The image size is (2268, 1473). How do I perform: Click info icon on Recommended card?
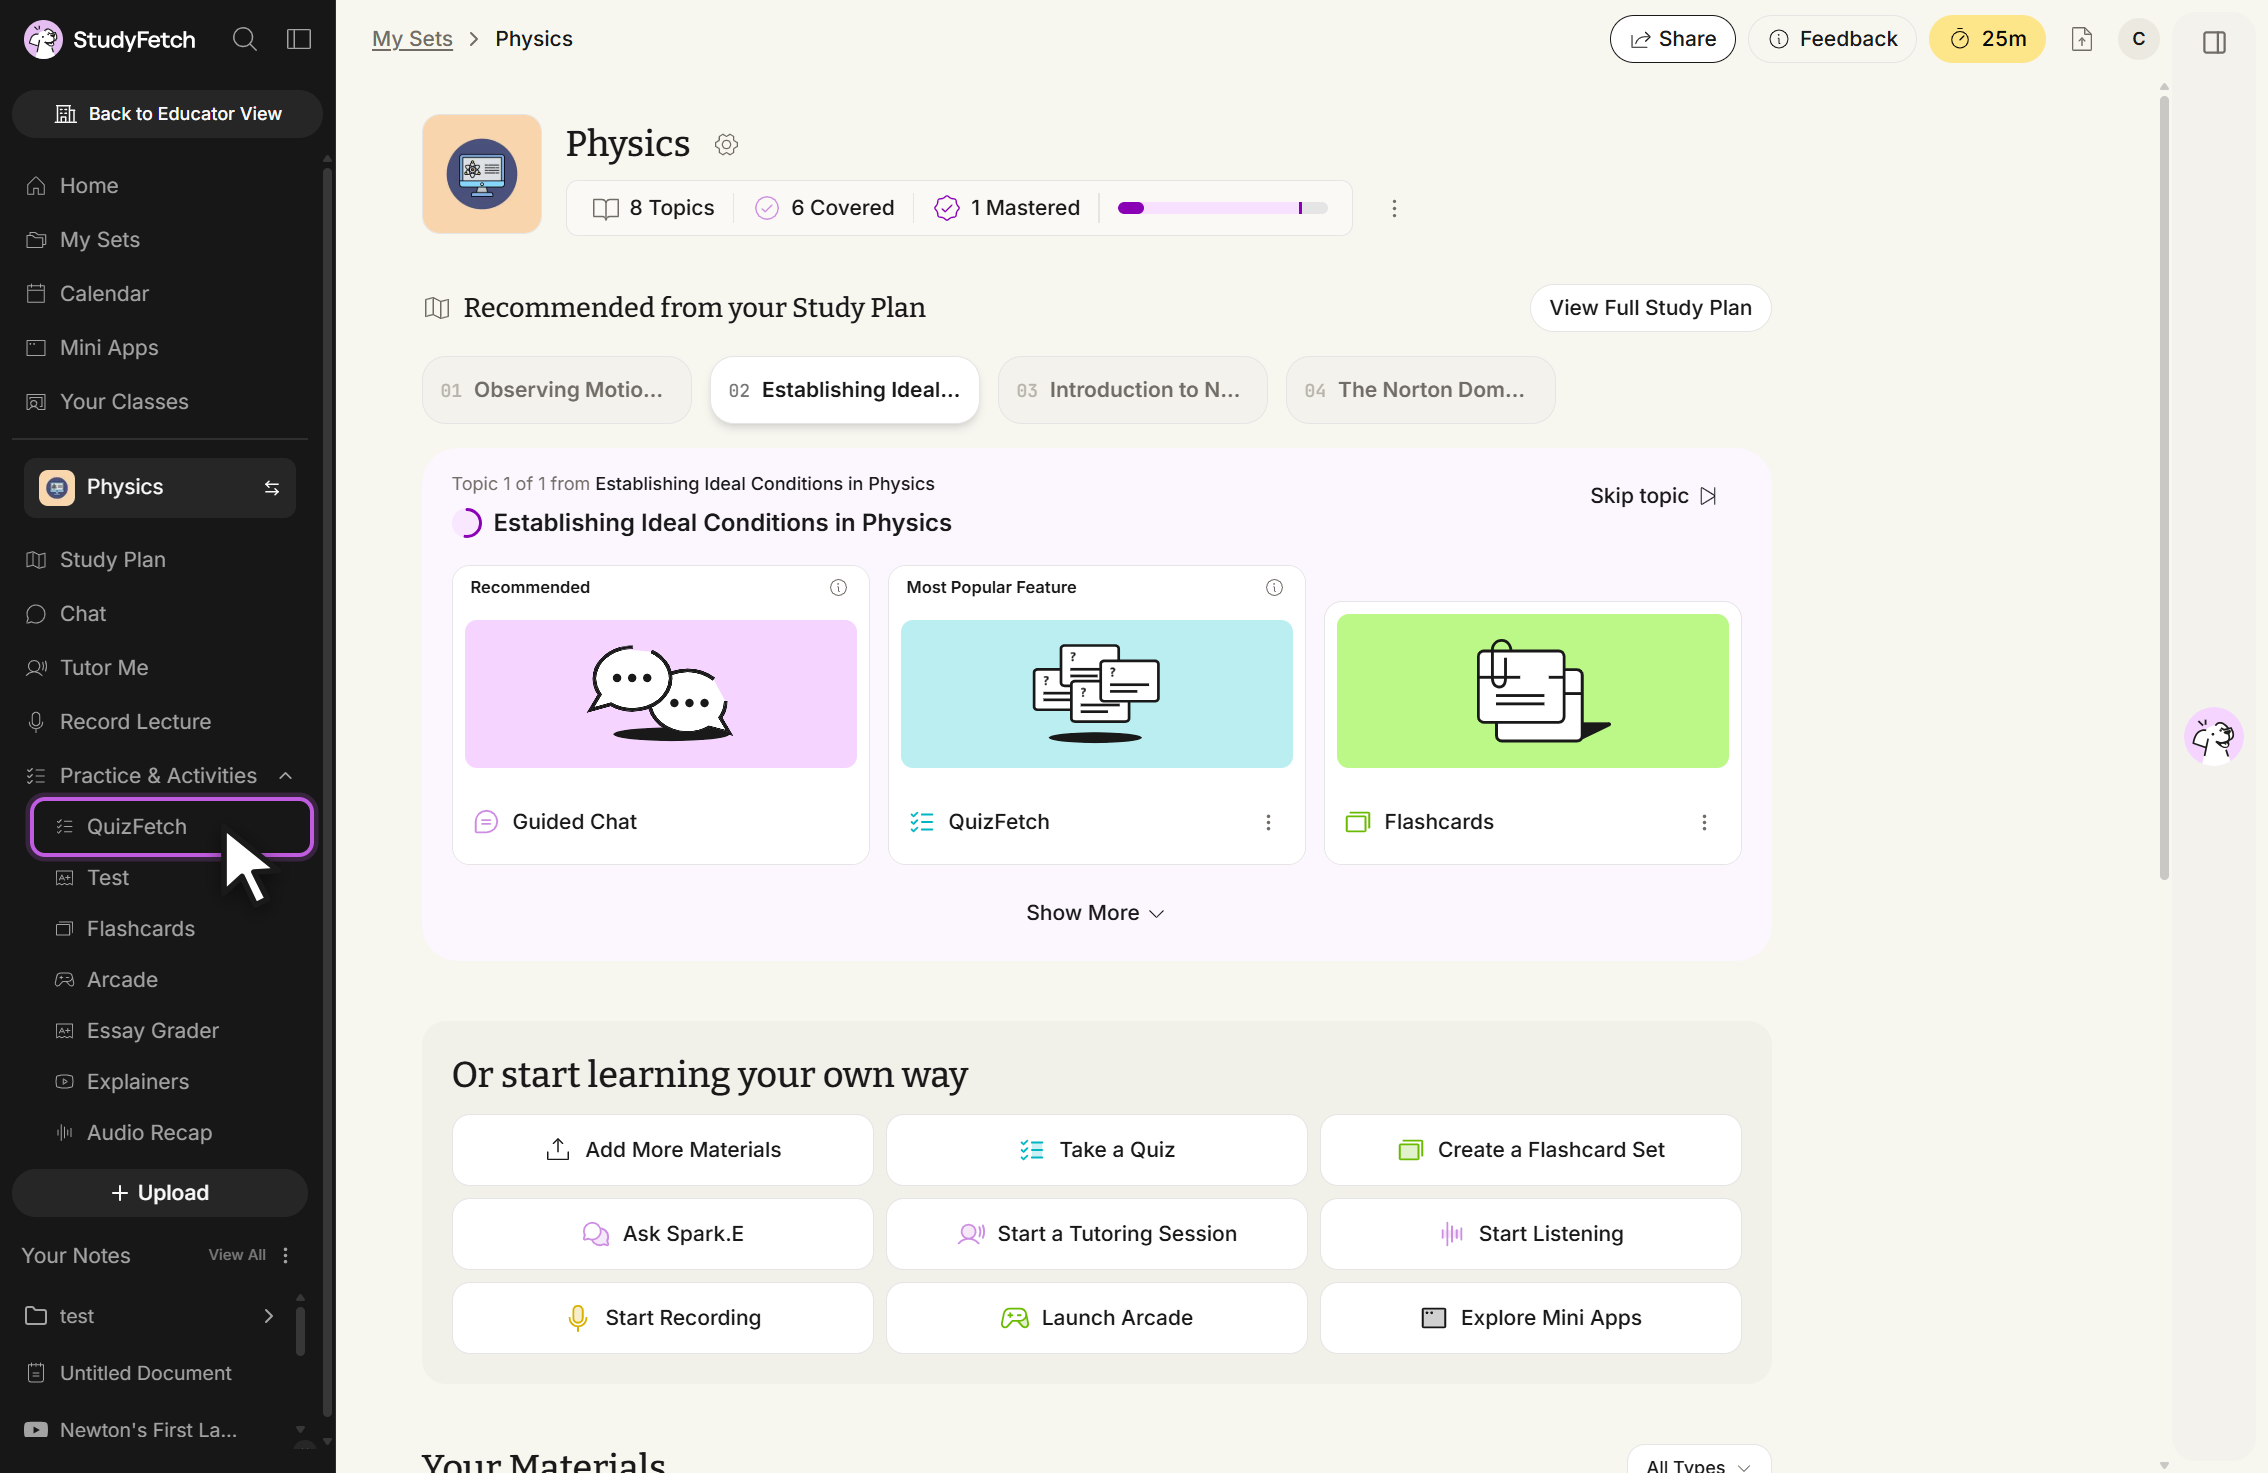(x=838, y=588)
